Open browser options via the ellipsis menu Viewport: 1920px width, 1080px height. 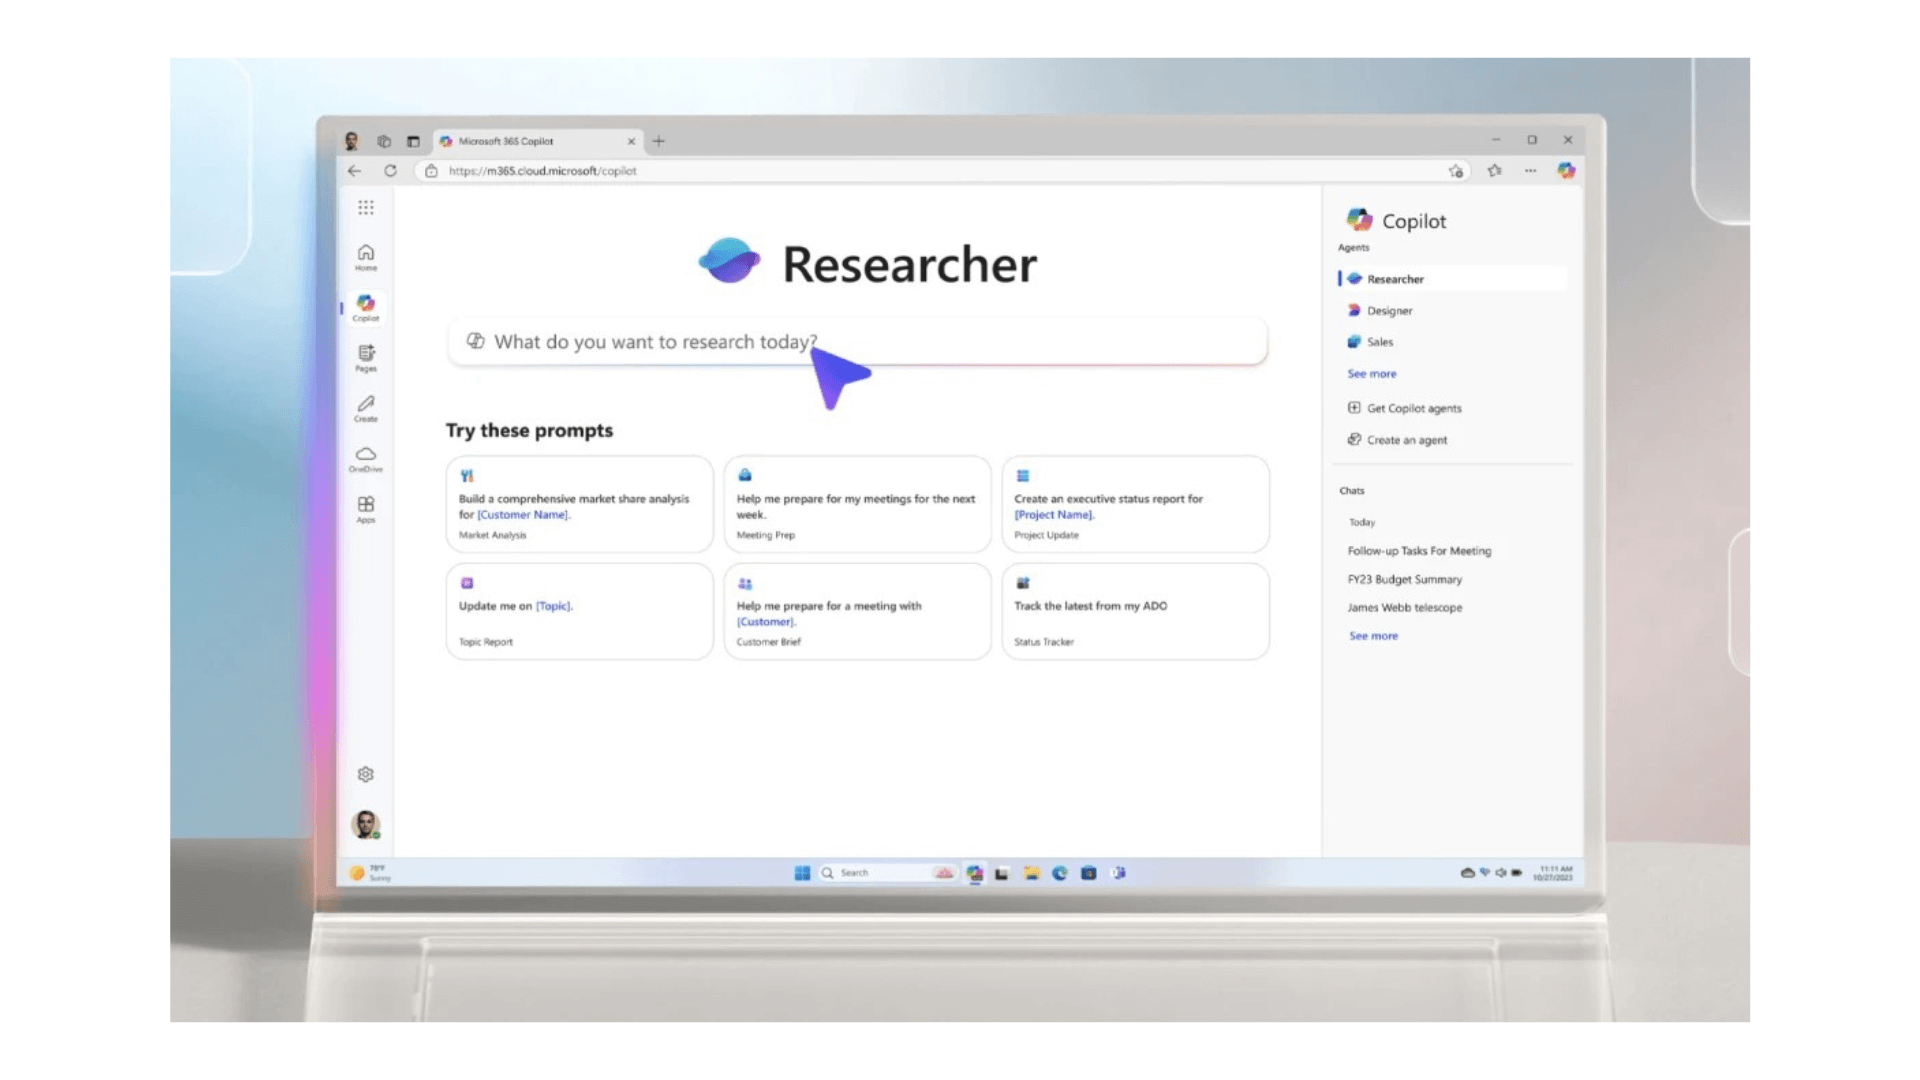pos(1531,171)
